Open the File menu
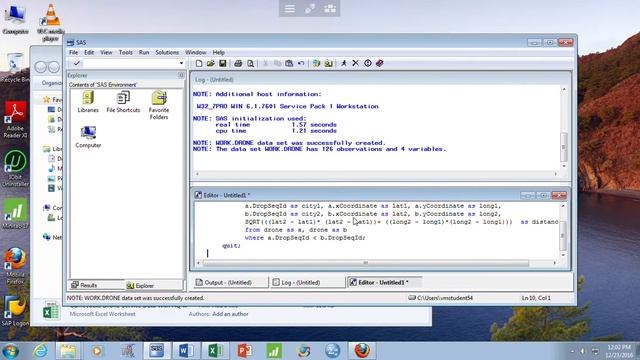Screen dimensions: 640x360 click(x=73, y=52)
